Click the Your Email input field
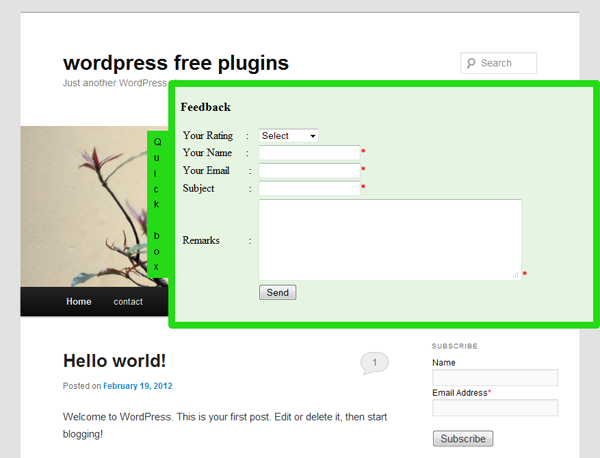This screenshot has height=458, width=600. tap(309, 171)
